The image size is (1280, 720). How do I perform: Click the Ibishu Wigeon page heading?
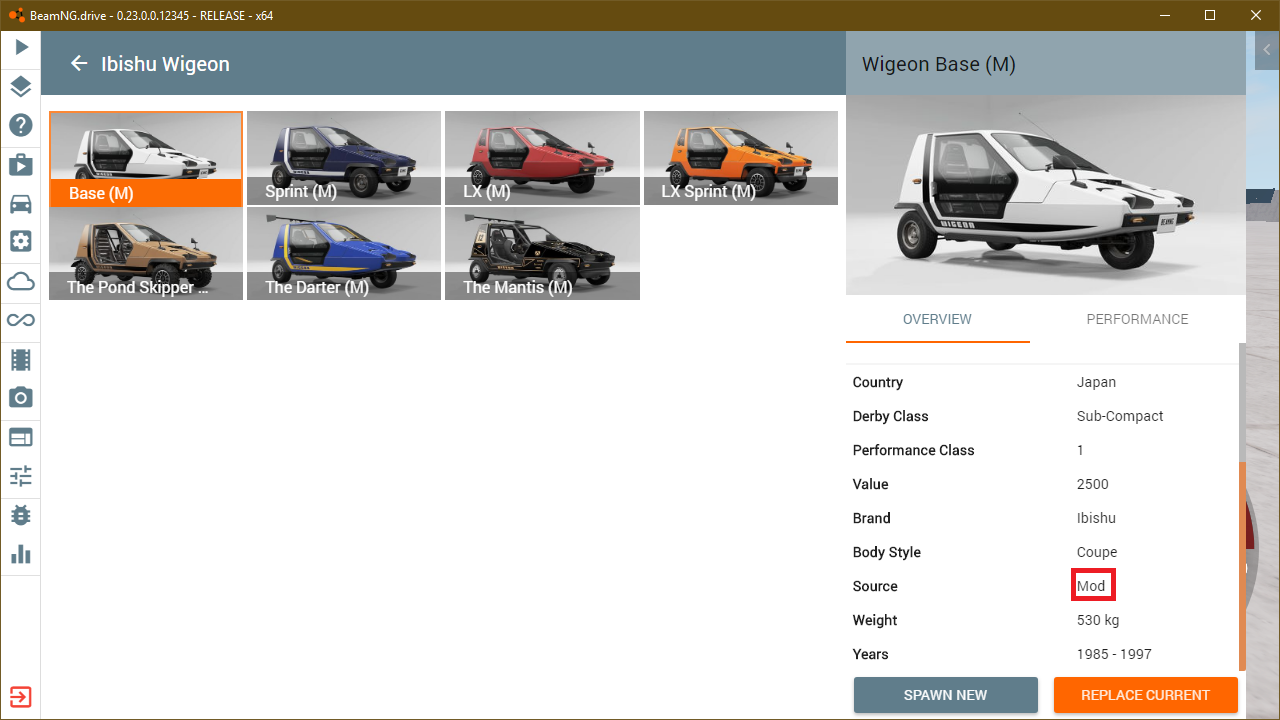click(165, 64)
